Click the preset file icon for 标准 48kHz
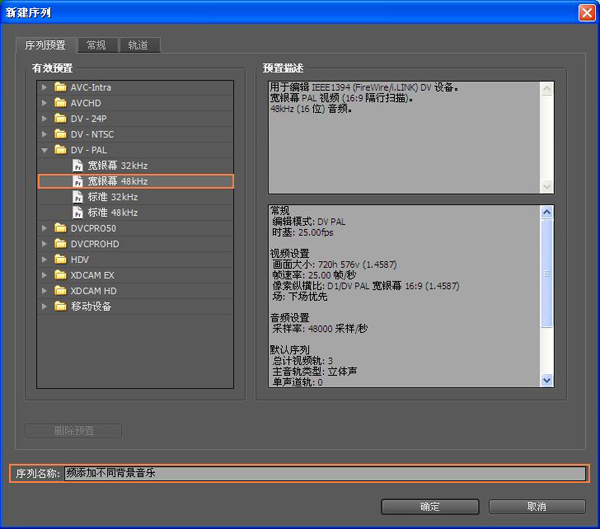 78,212
